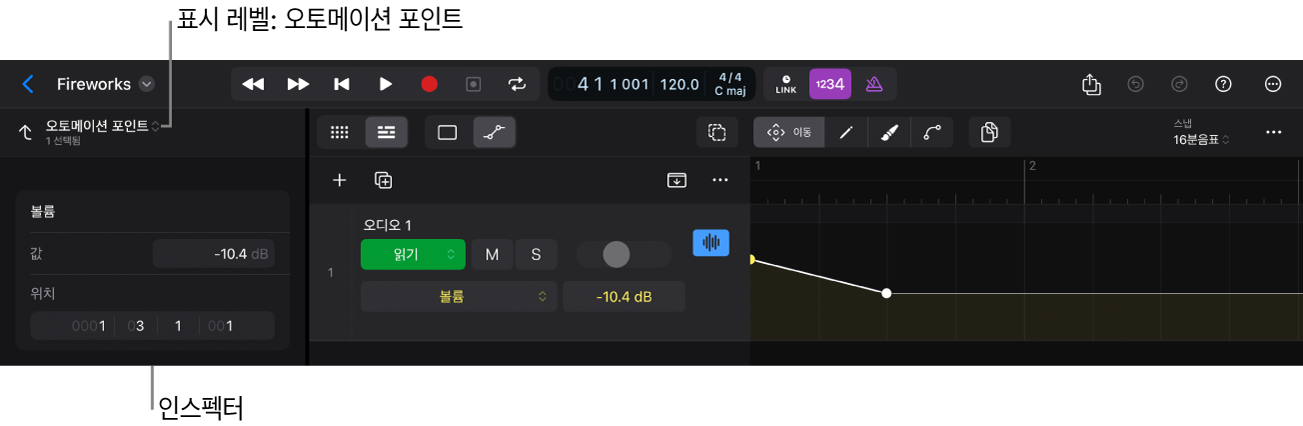The image size is (1303, 426).
Task: Click the Redo icon
Action: (1179, 84)
